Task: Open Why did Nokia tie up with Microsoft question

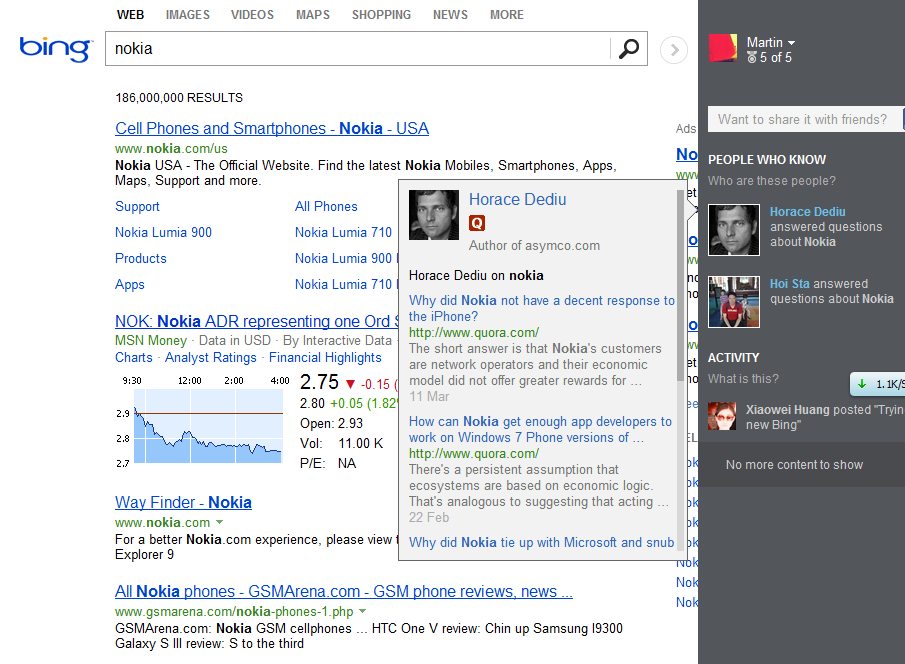Action: [x=541, y=543]
